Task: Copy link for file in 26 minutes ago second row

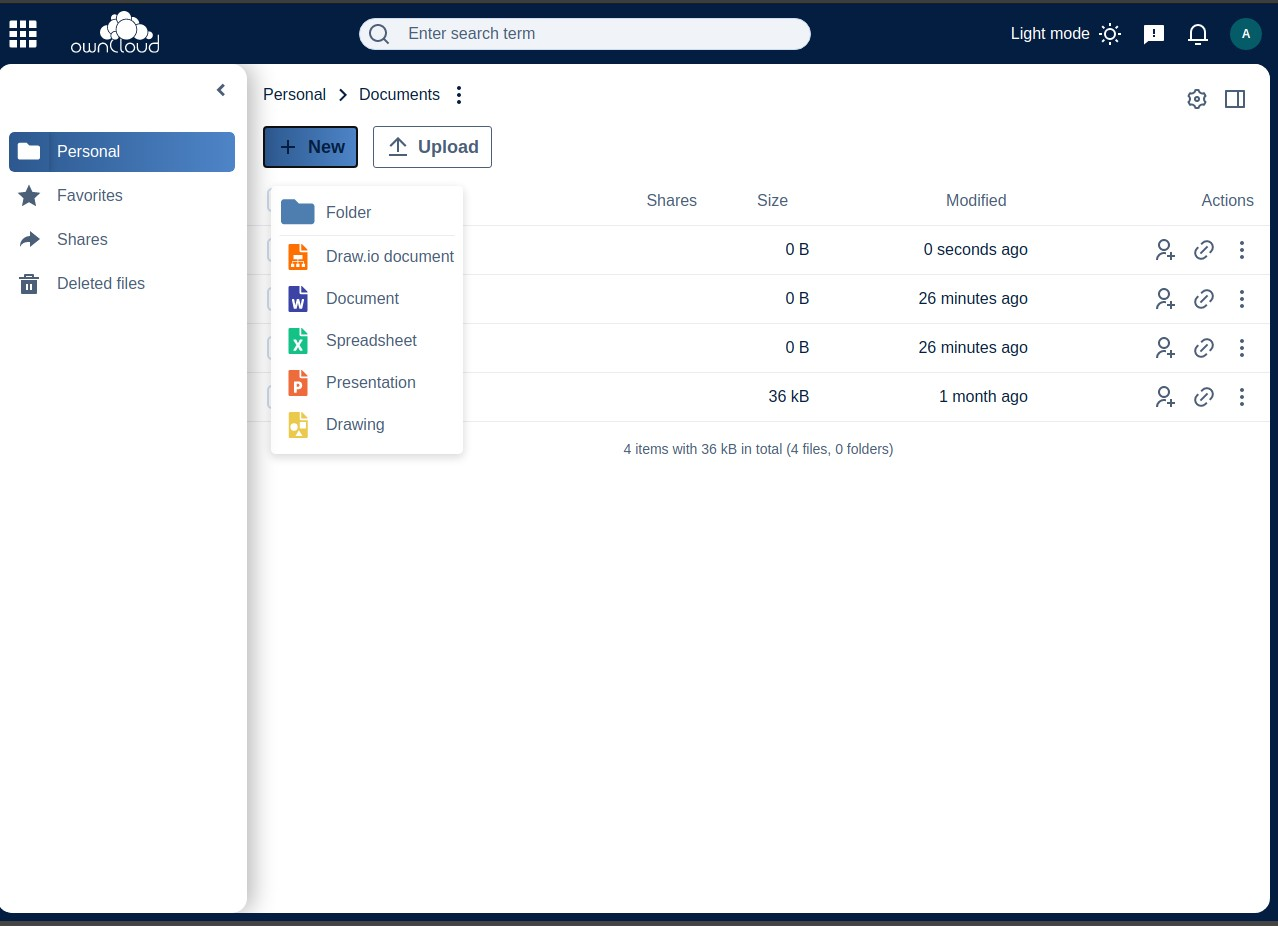Action: pyautogui.click(x=1204, y=348)
